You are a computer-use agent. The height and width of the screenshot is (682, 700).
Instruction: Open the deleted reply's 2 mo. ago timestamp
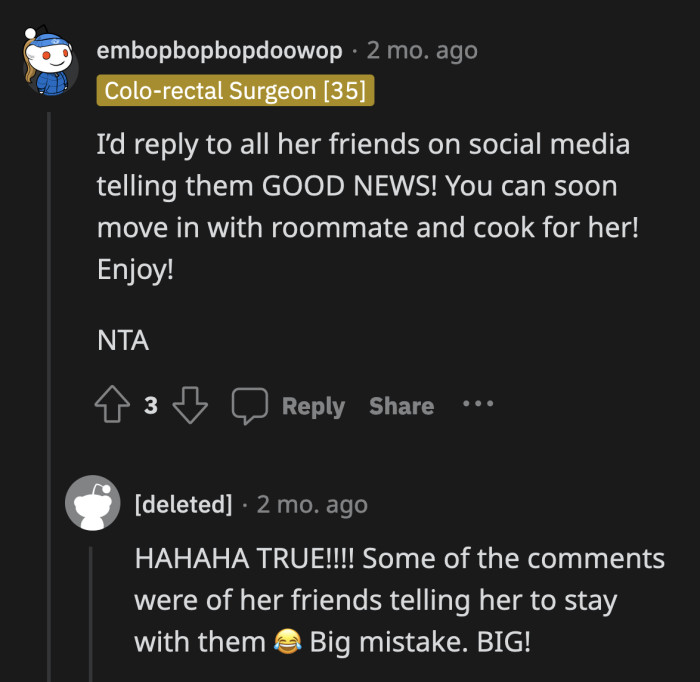[312, 504]
